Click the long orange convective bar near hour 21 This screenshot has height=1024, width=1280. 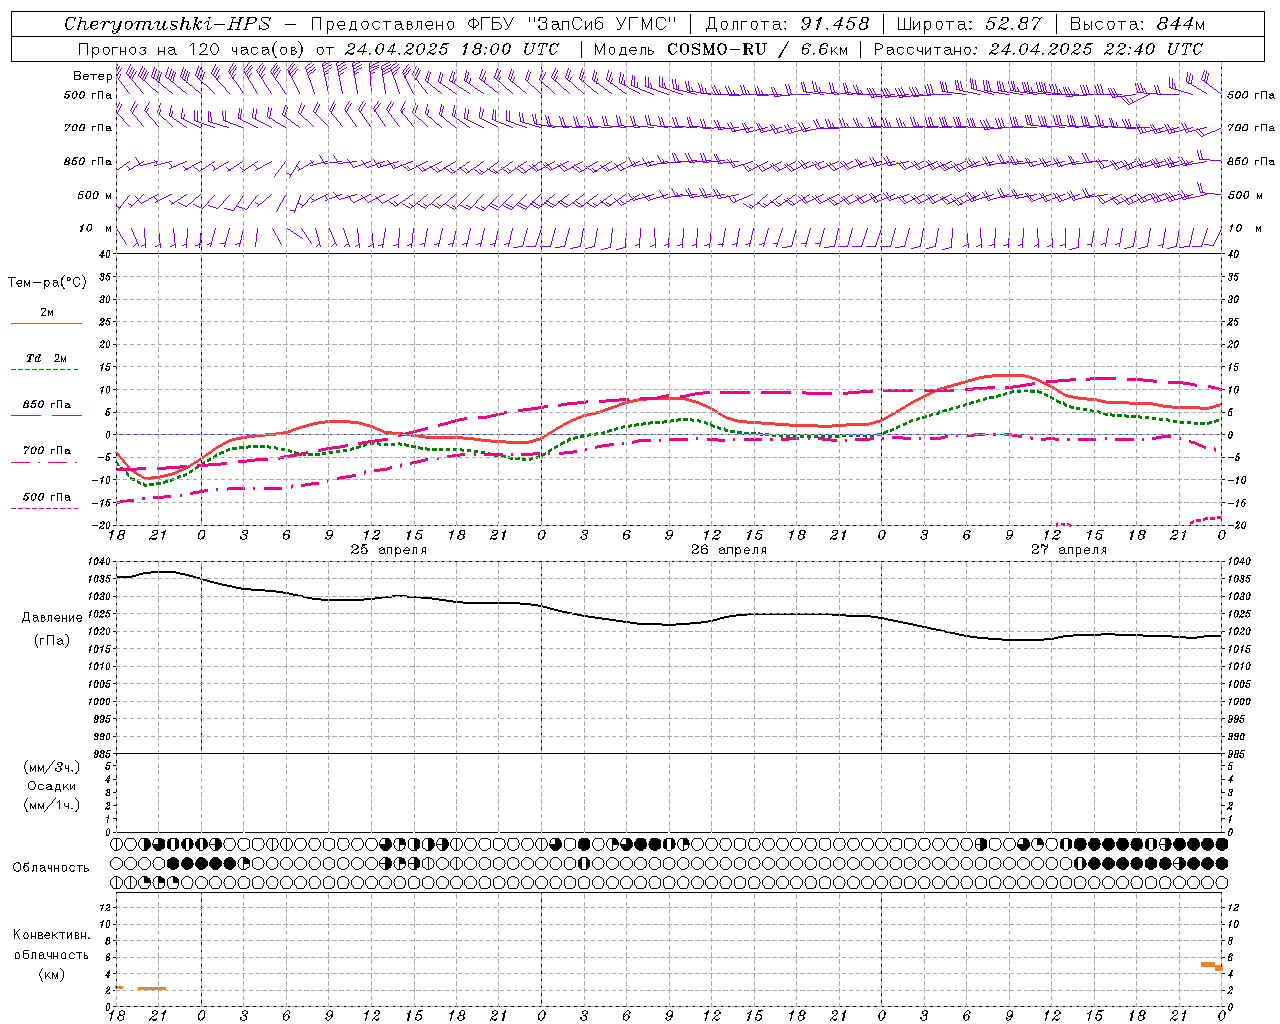(152, 988)
